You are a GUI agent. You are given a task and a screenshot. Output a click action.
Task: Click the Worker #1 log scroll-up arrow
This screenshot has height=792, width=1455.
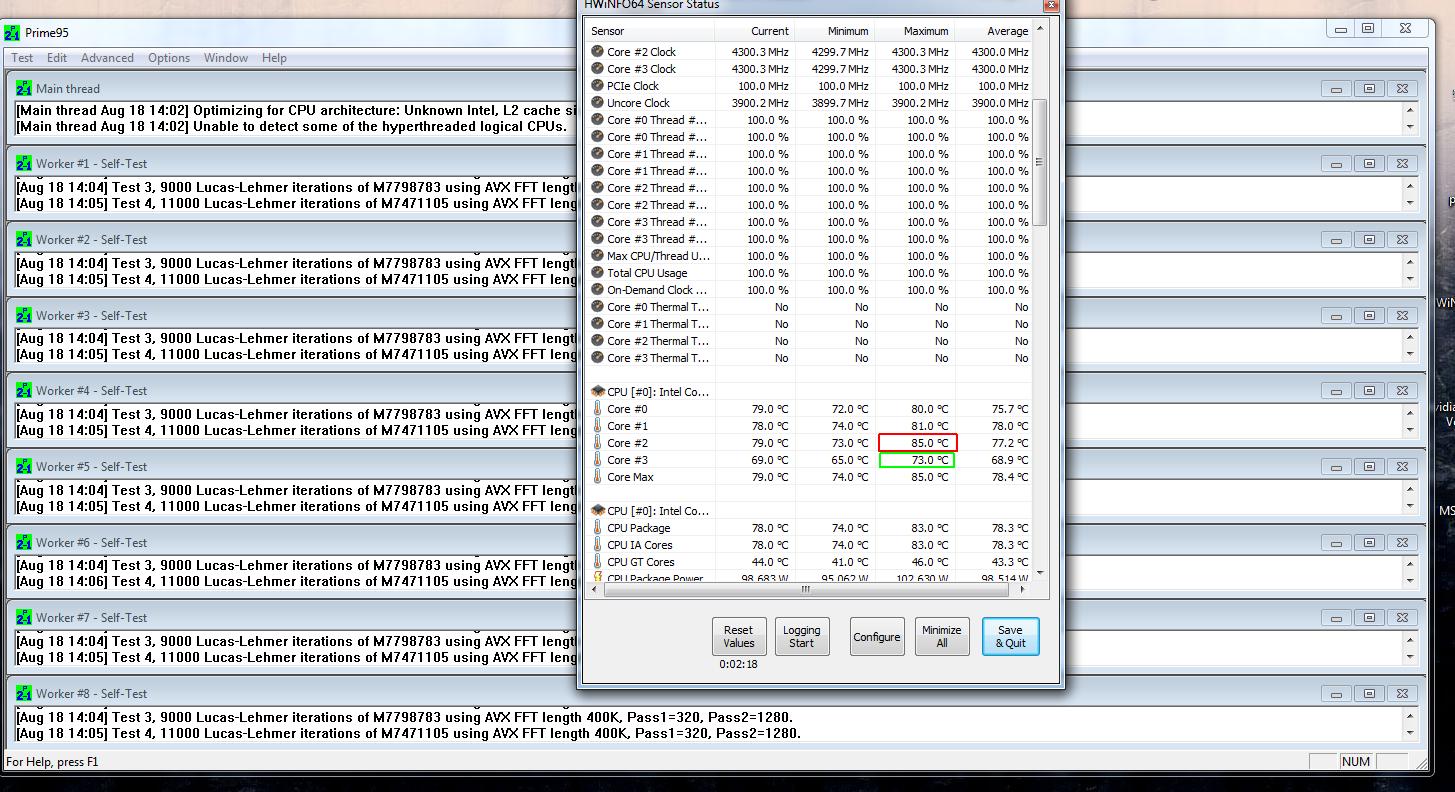coord(1410,186)
